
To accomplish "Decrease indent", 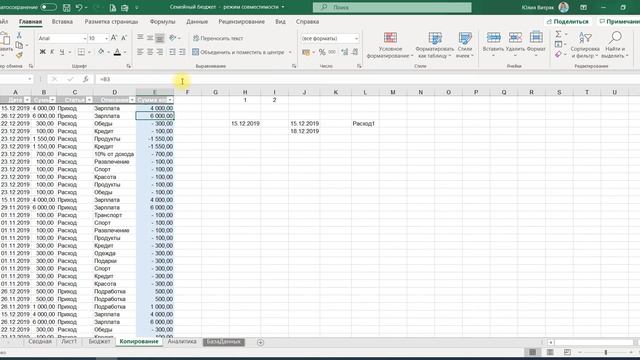I will (x=172, y=52).
